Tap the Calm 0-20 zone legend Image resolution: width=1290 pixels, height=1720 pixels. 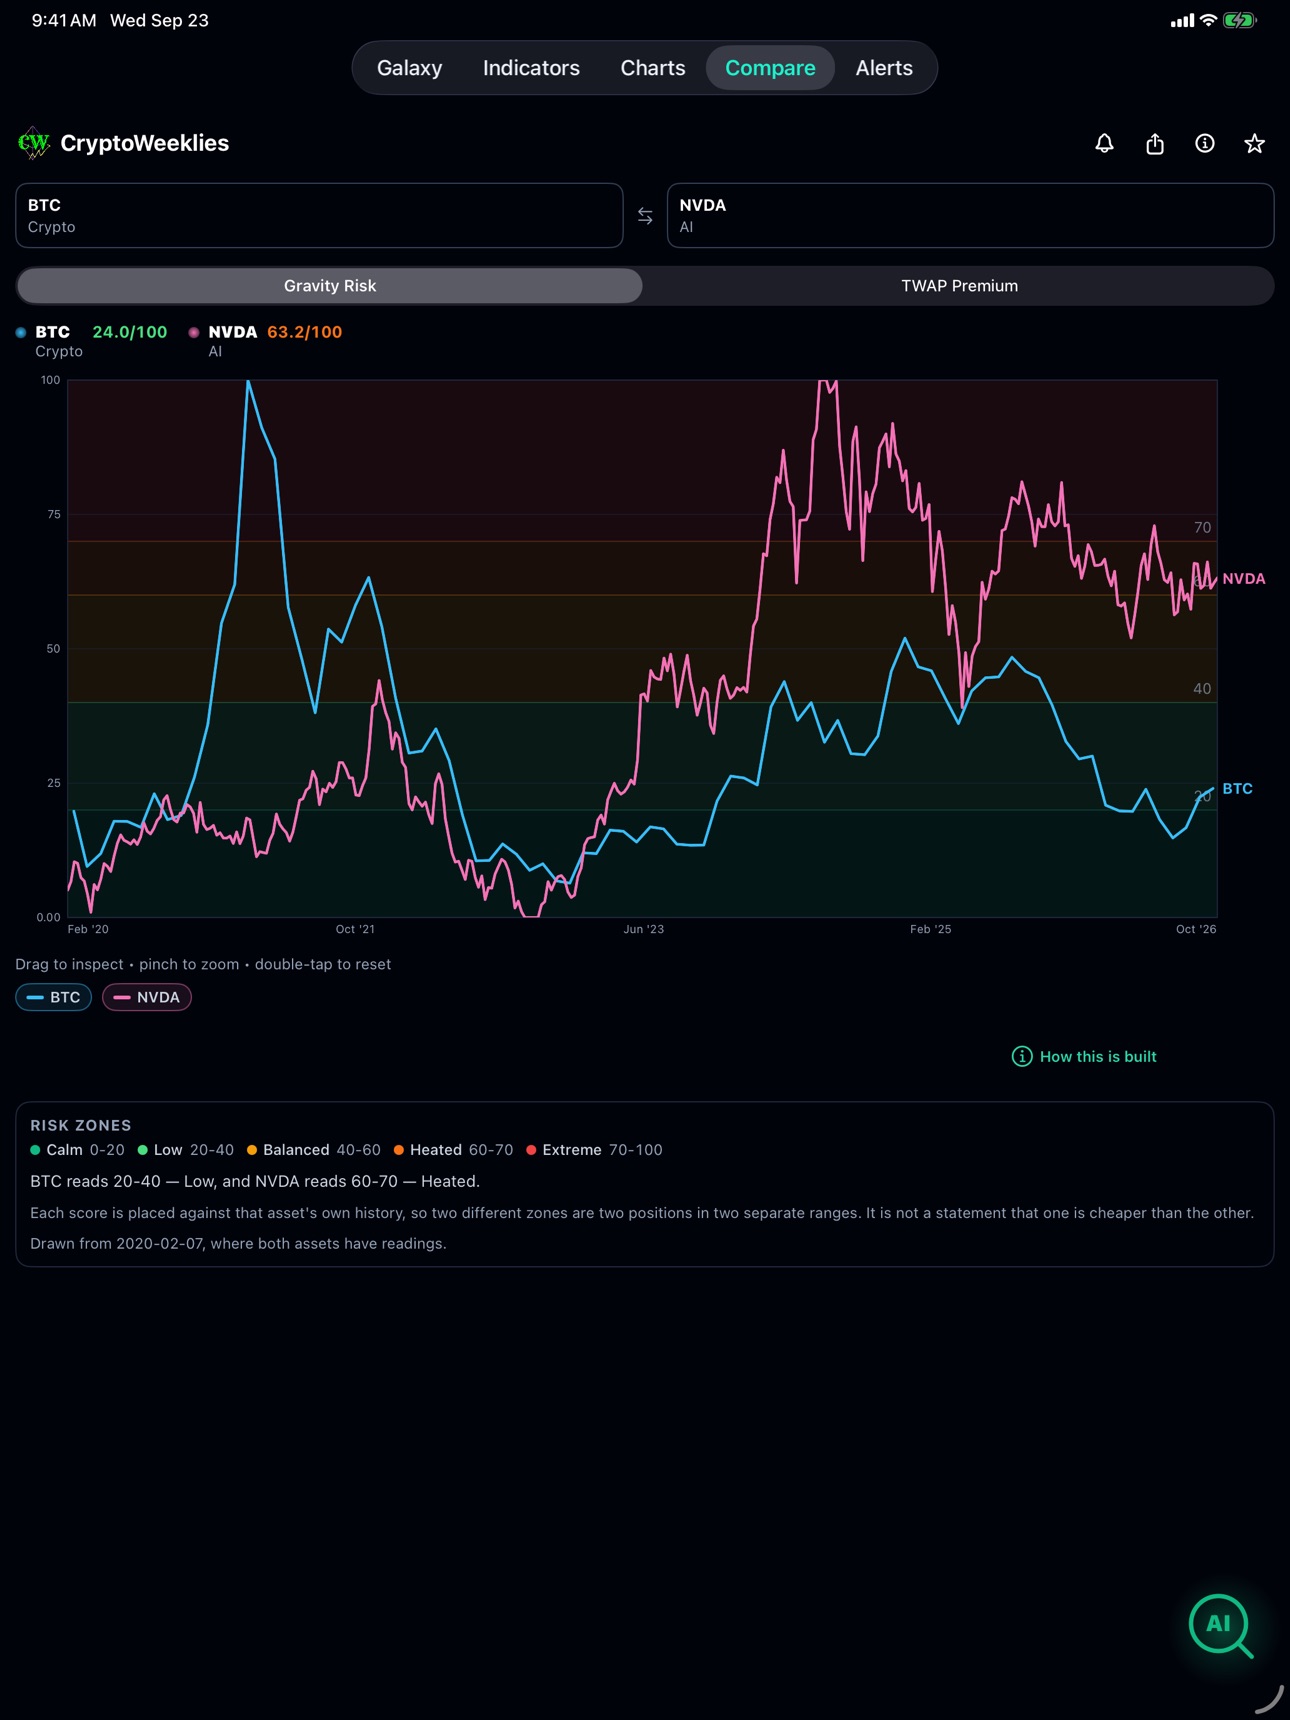[77, 1151]
